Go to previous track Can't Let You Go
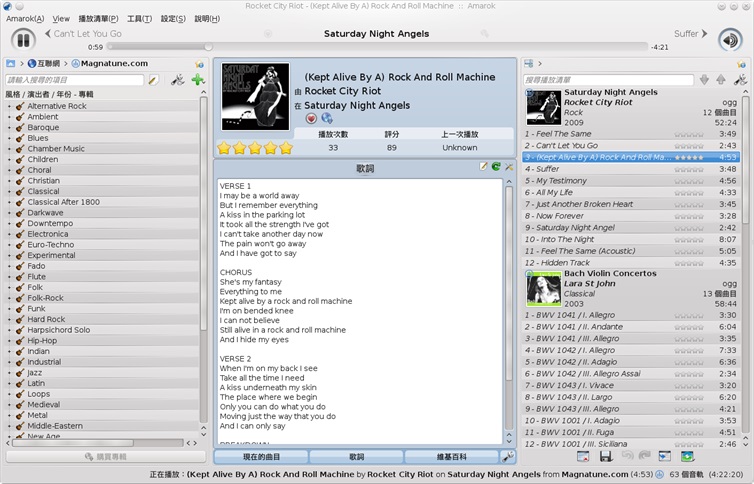Image resolution: width=754 pixels, height=484 pixels. pos(83,34)
